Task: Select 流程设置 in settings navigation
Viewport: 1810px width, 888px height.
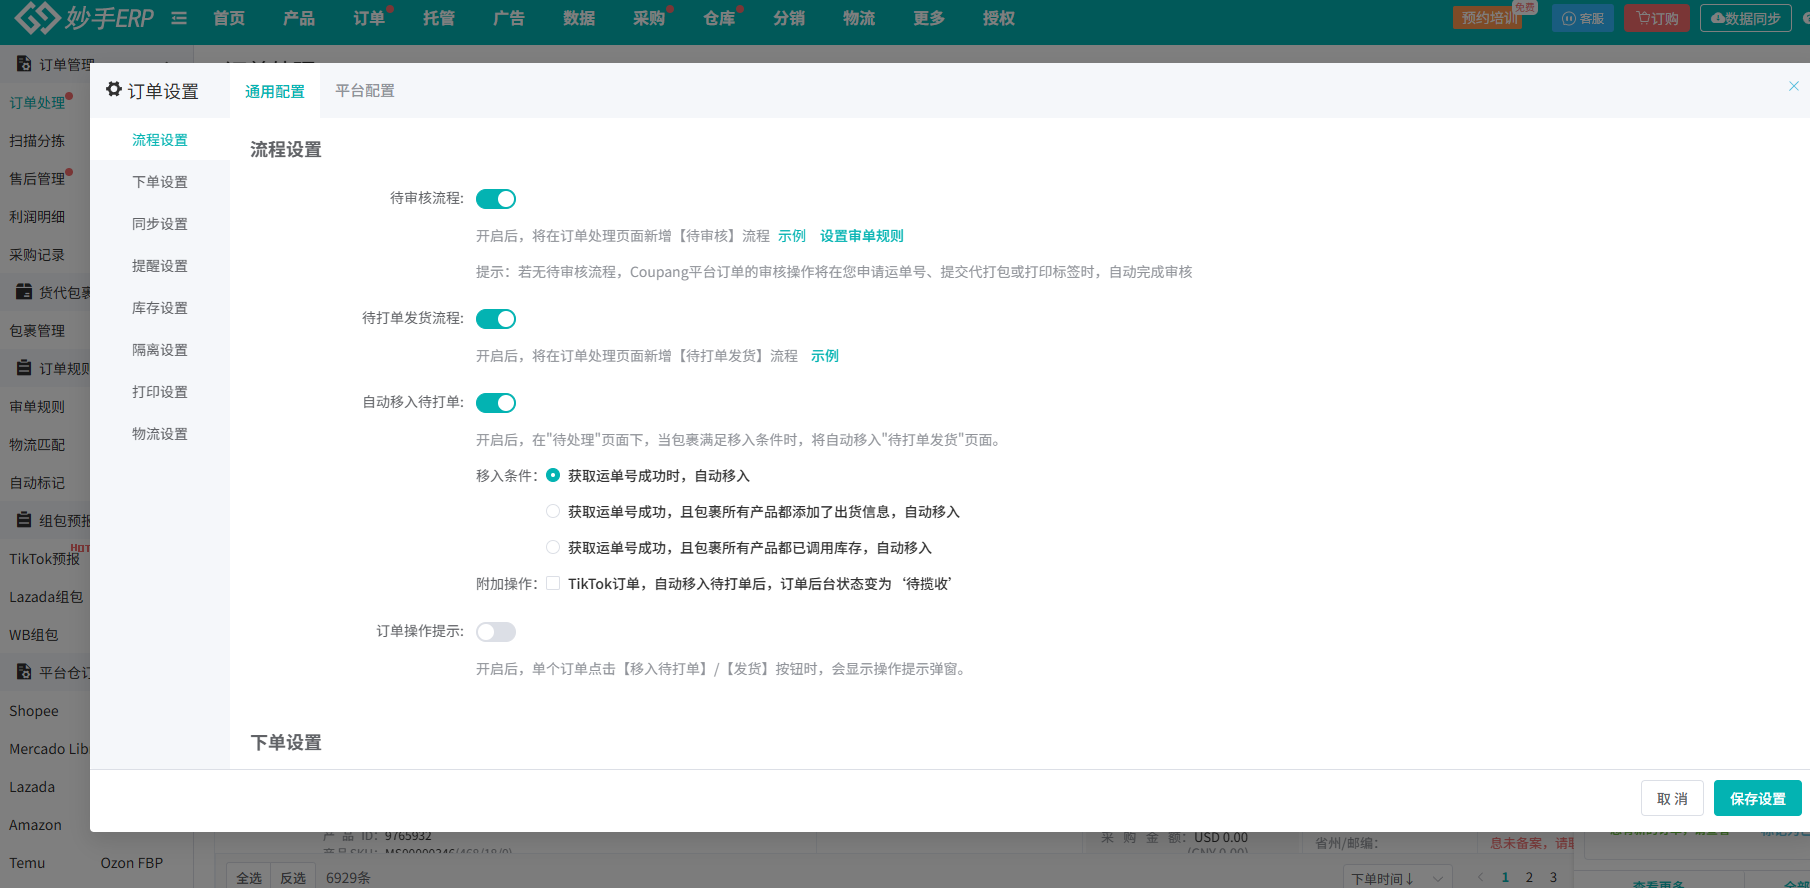Action: pos(160,140)
